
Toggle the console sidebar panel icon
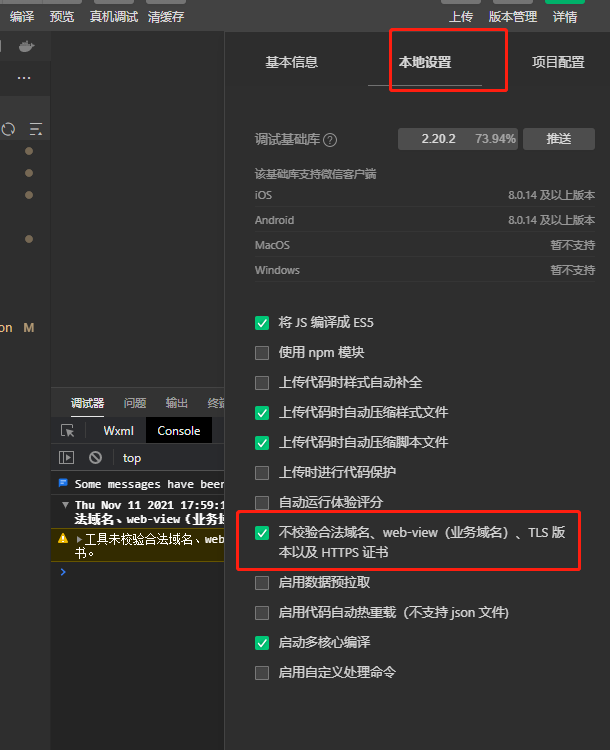66,458
